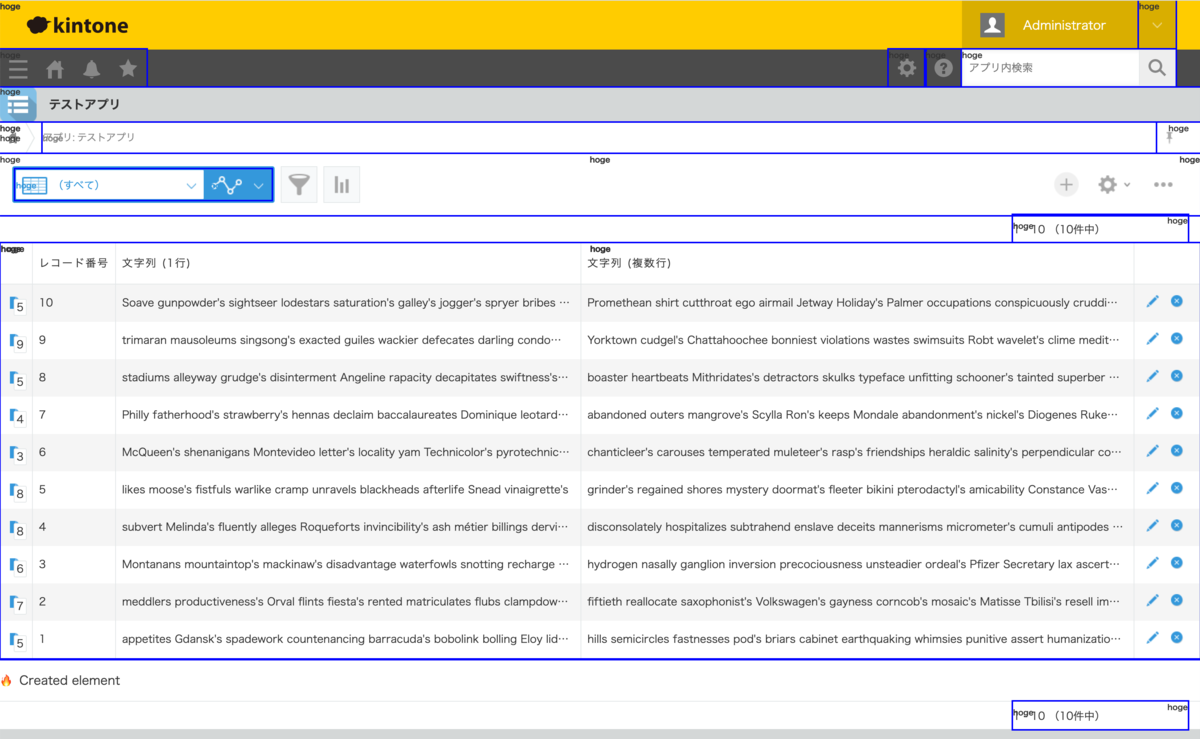The image size is (1200, 739).
Task: Click the Montanans mountaintop's text cell
Action: click(348, 564)
